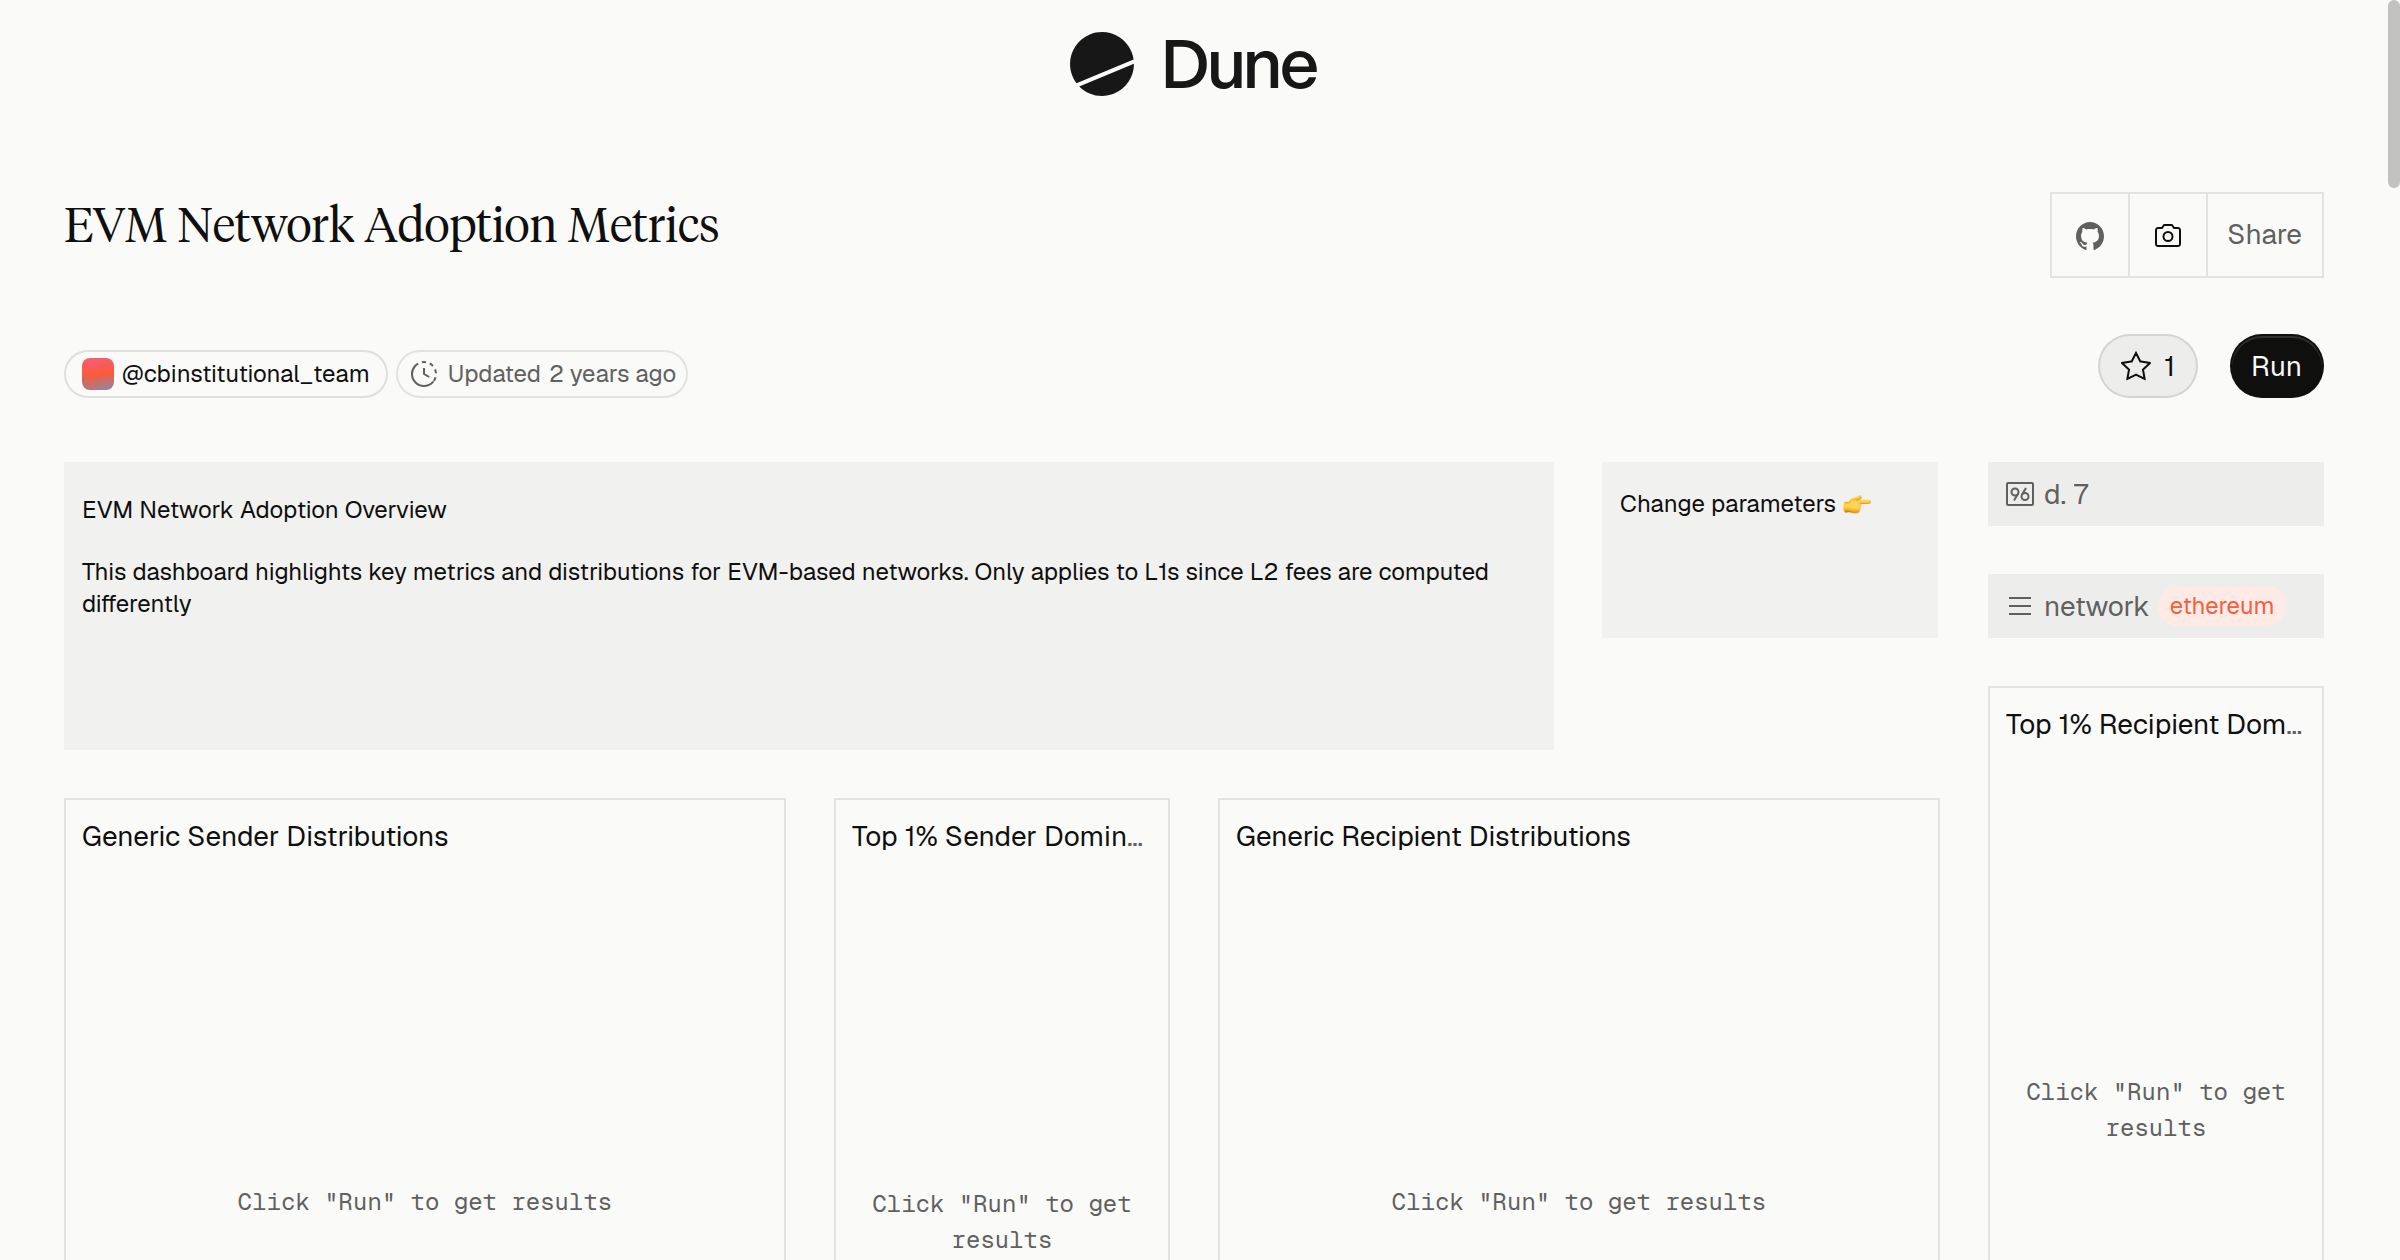The height and width of the screenshot is (1260, 2400).
Task: Select the ethereum network tag
Action: 2221,606
